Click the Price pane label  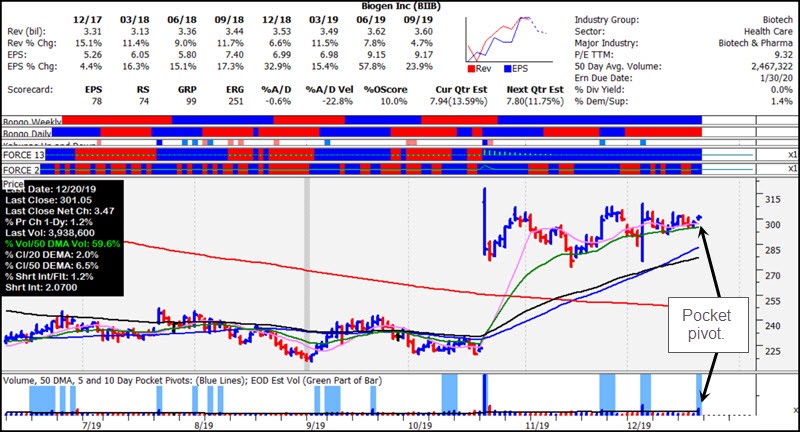point(13,184)
